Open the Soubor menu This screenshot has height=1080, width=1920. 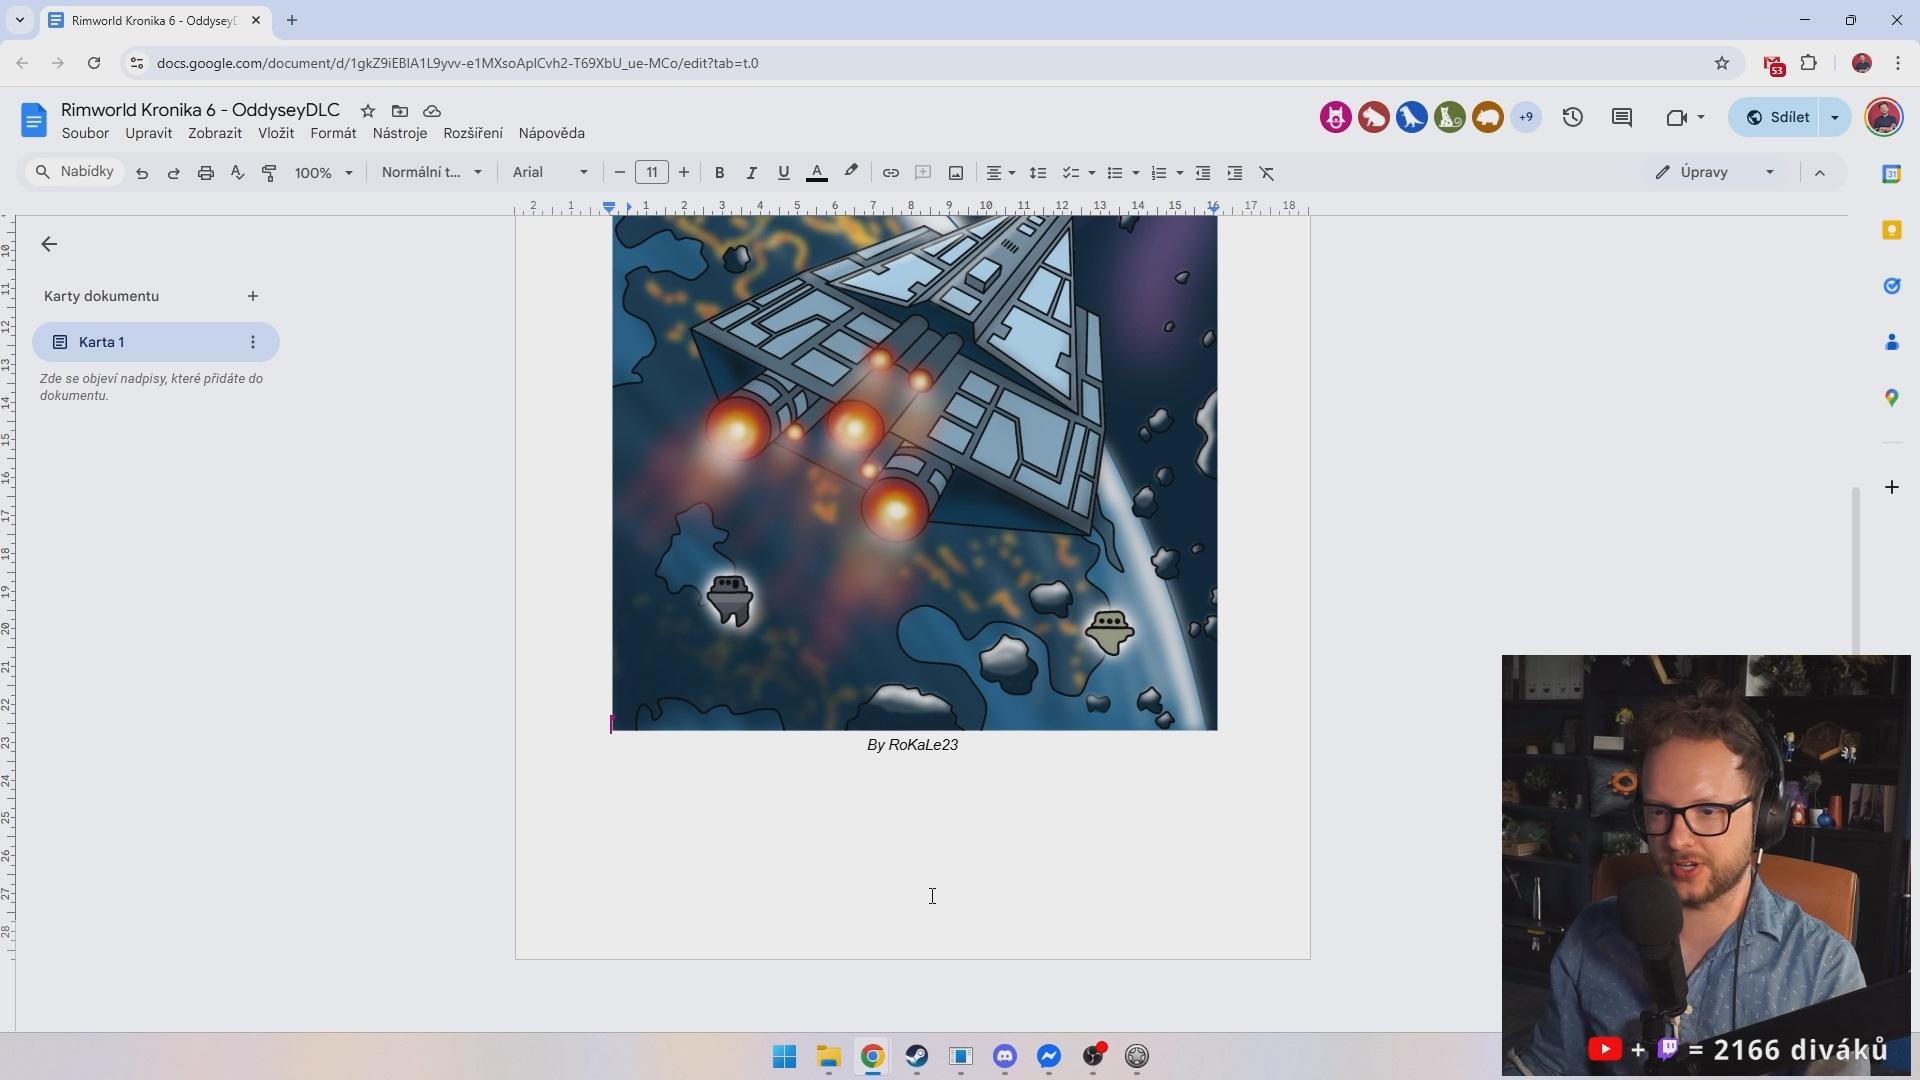[85, 133]
